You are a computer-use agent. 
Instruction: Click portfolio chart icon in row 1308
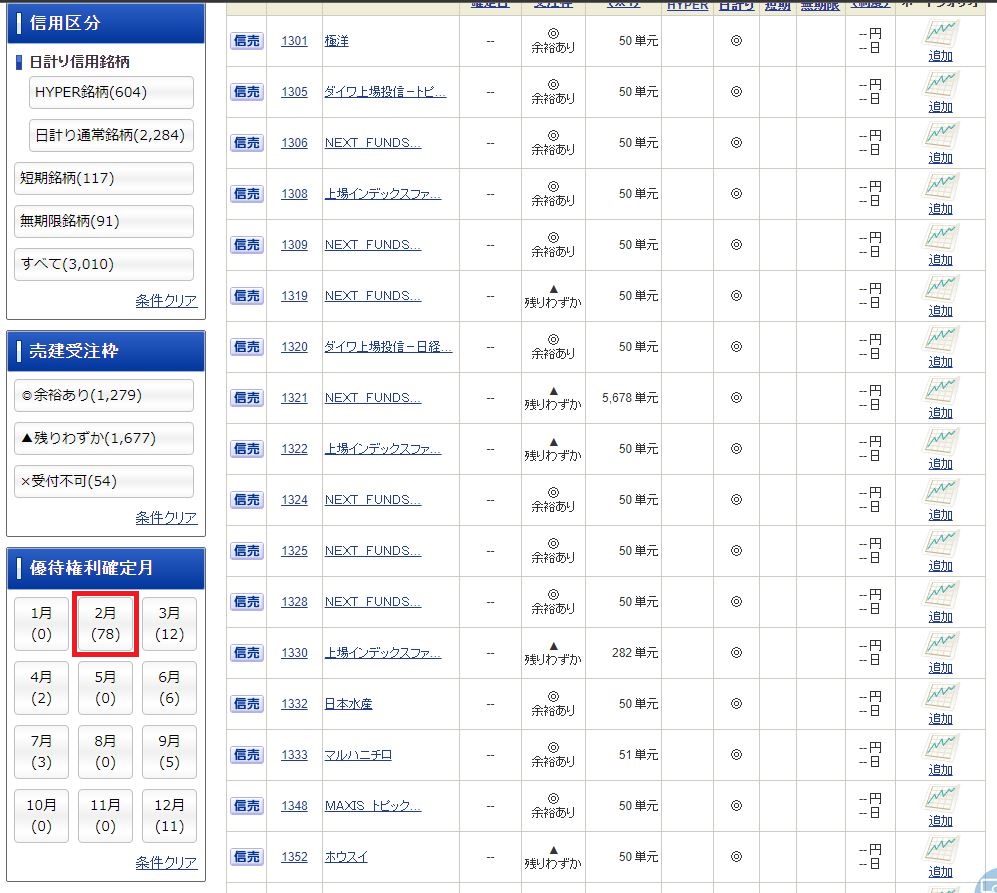(940, 188)
